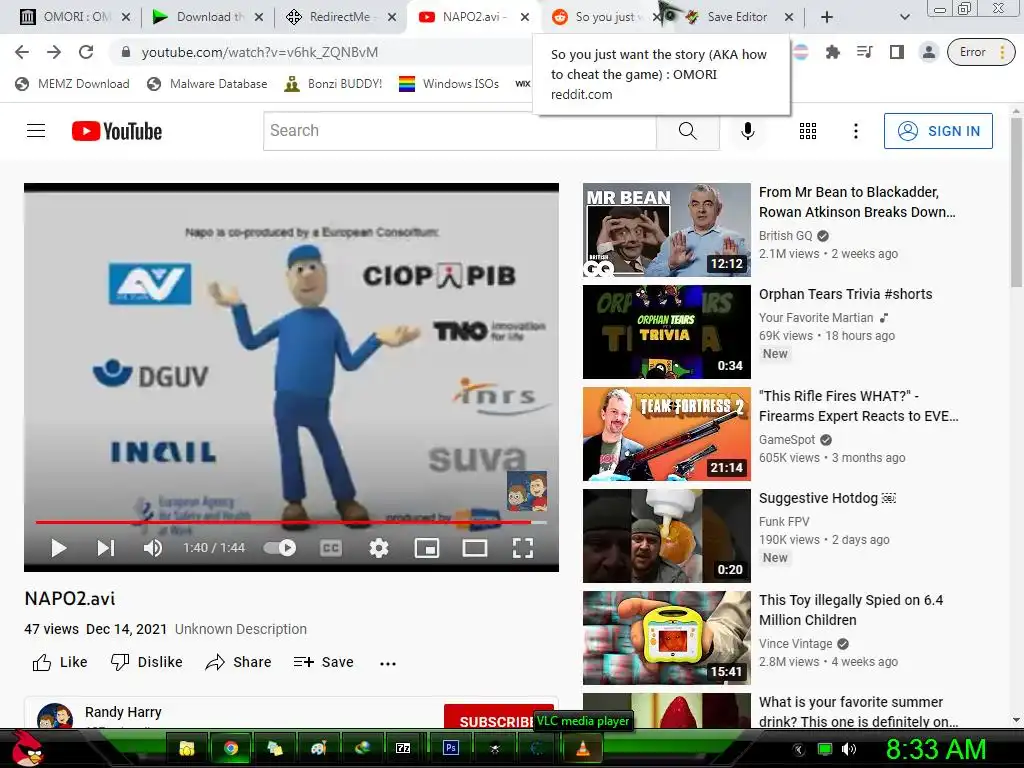Open the tab search chevron

pyautogui.click(x=904, y=17)
